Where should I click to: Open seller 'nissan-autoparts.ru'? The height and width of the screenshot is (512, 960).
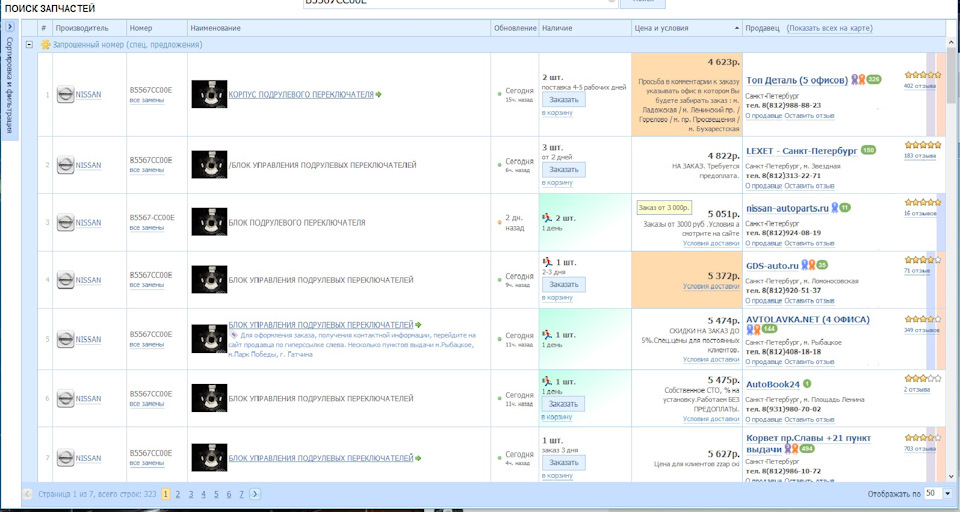(787, 208)
